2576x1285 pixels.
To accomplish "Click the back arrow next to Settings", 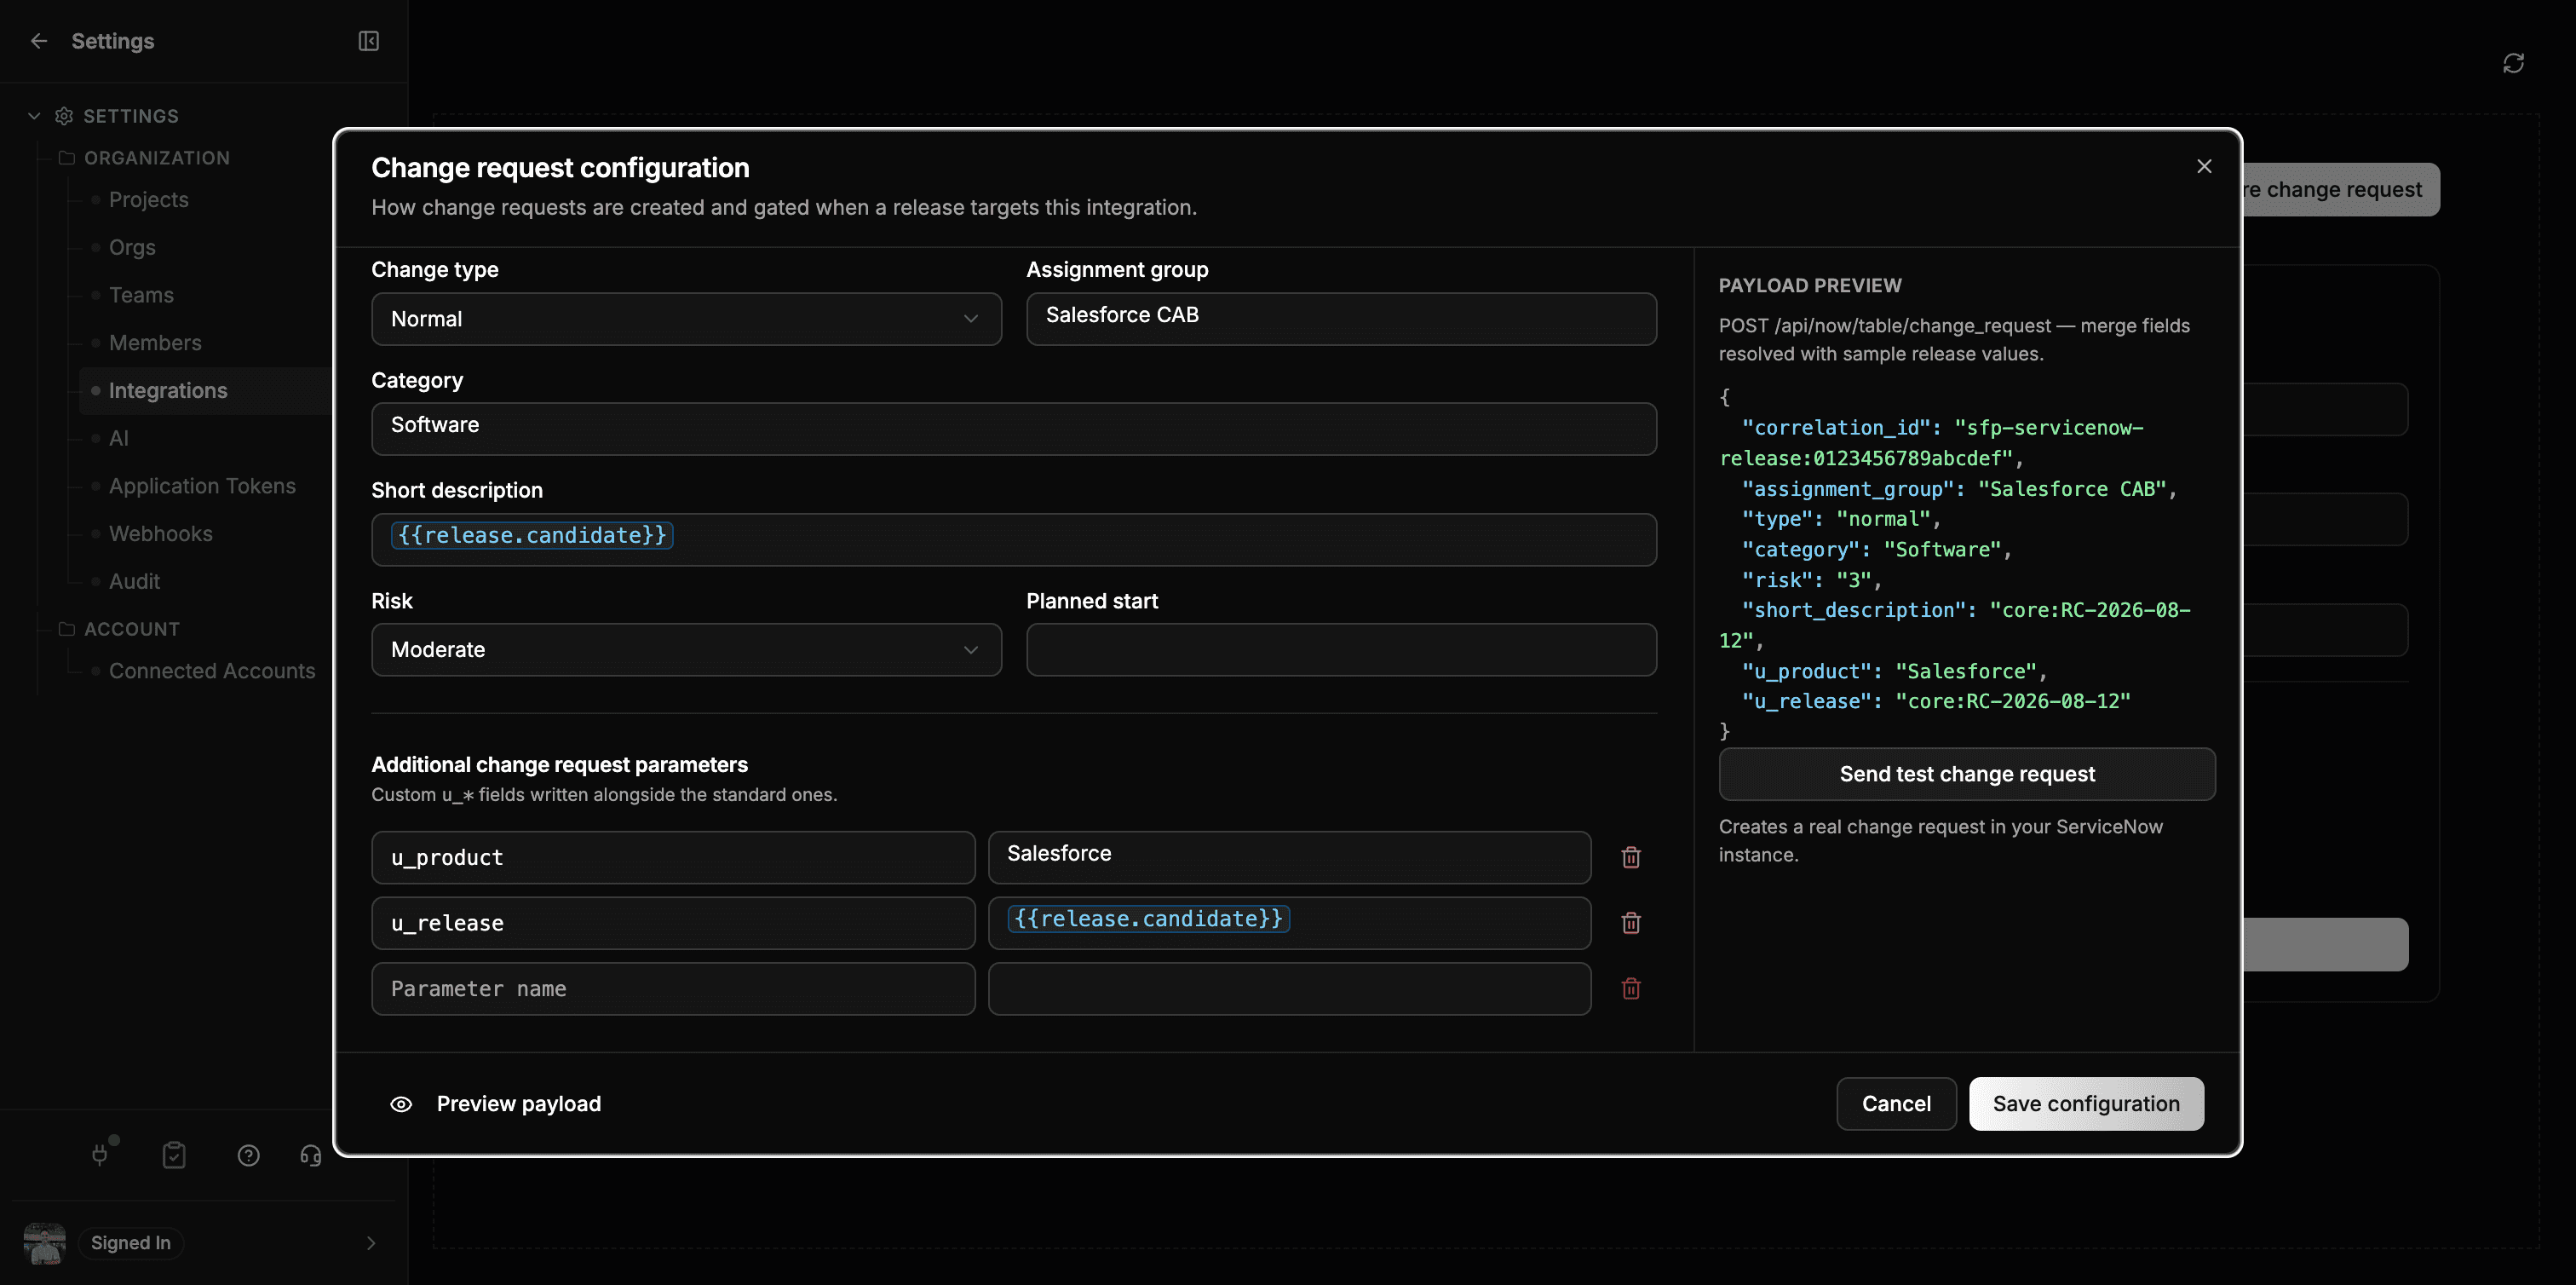I will click(39, 41).
